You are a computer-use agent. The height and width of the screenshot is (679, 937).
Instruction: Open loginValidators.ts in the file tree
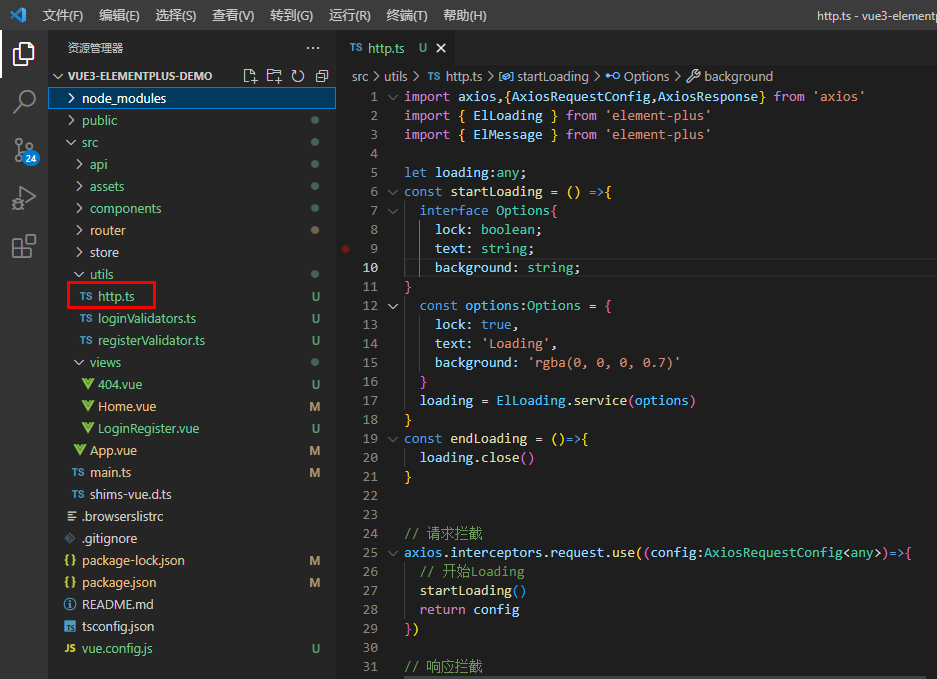click(x=192, y=318)
